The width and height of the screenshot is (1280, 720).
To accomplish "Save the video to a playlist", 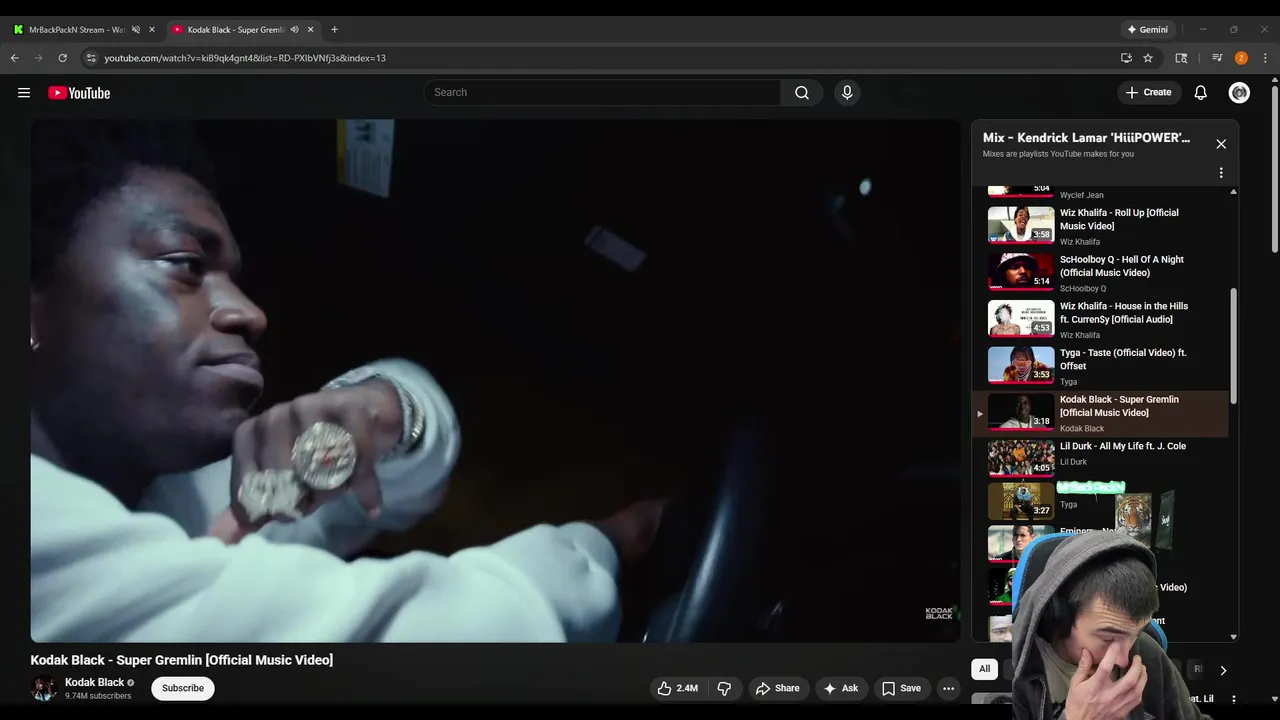I will click(x=901, y=688).
